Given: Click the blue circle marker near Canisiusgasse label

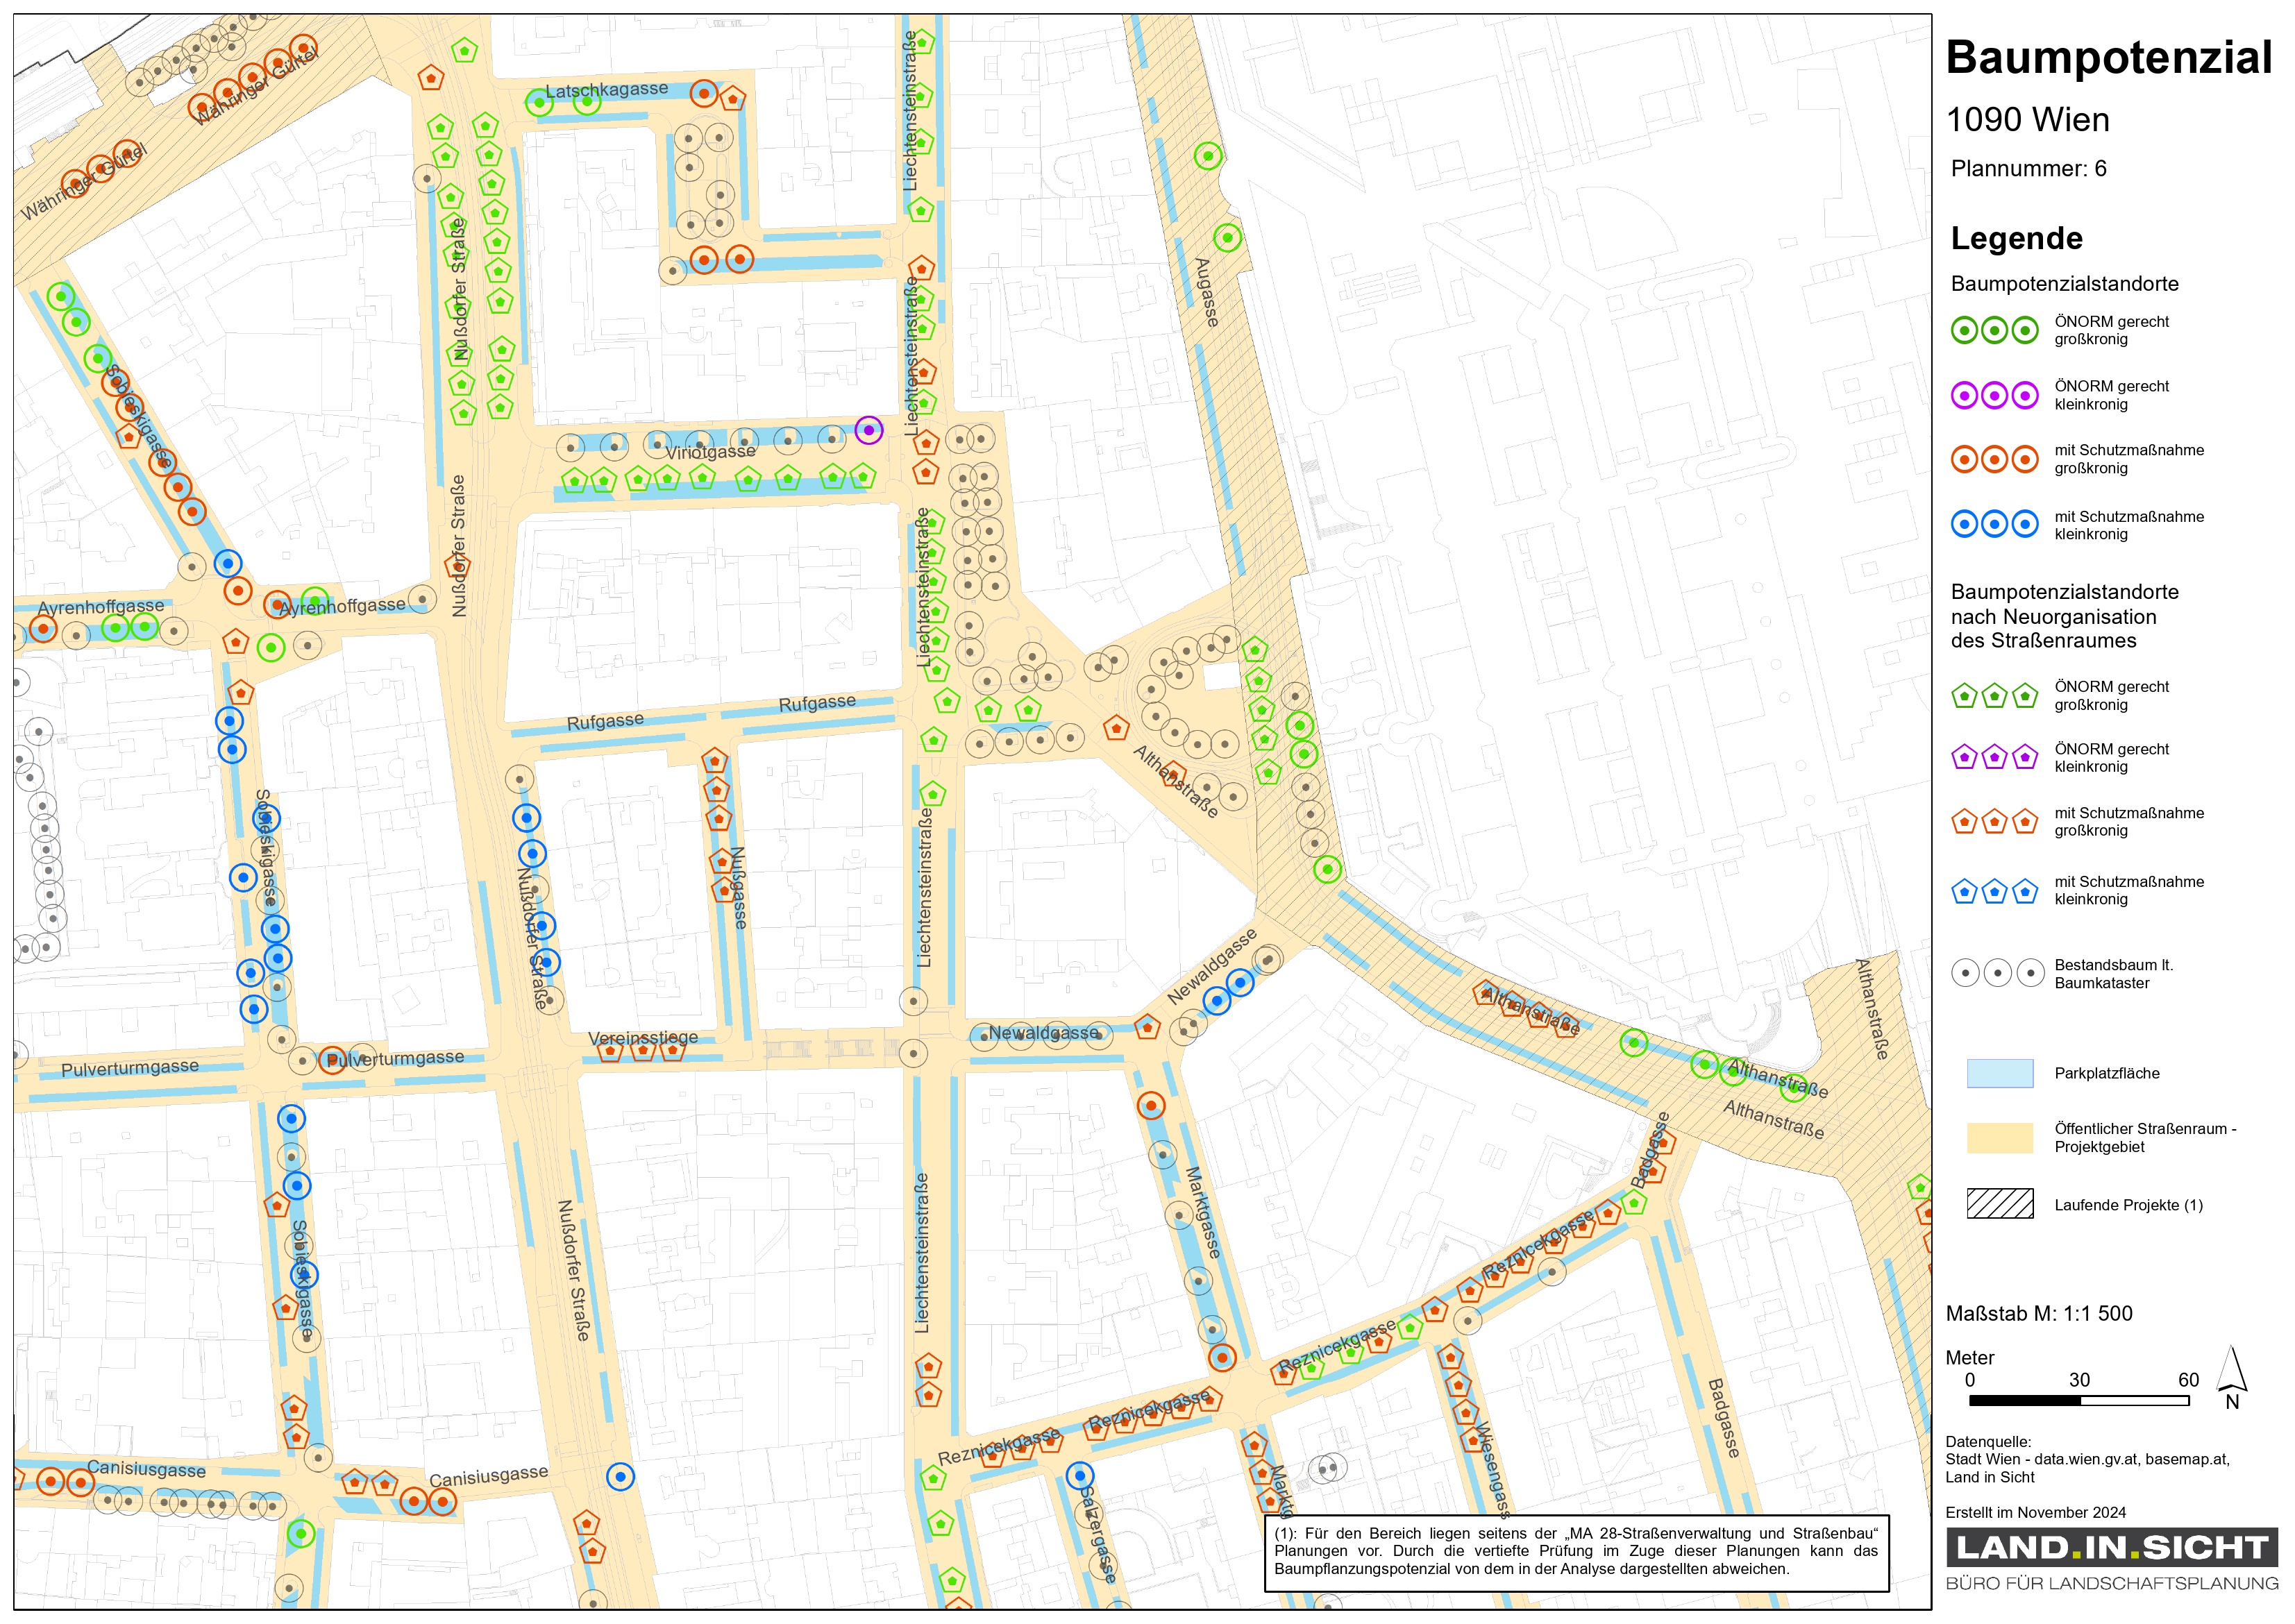Looking at the screenshot, I should (620, 1476).
